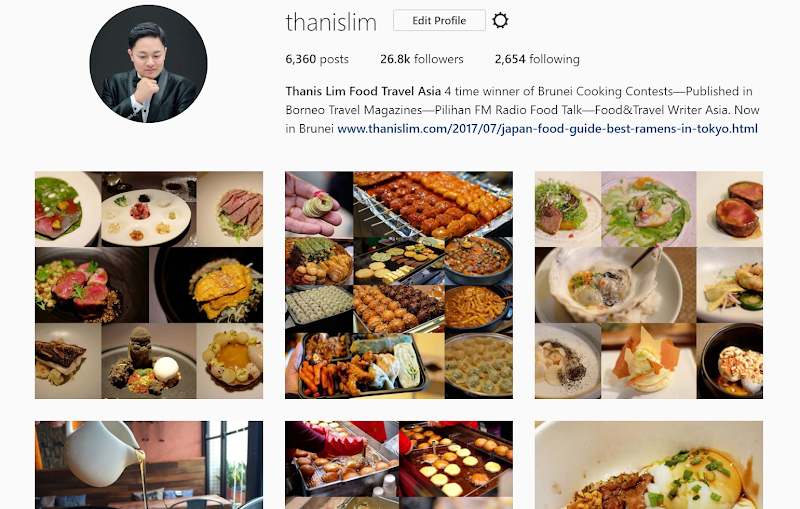This screenshot has width=800, height=509.
Task: Click the grilled skewers tray photo
Action: pos(433,204)
